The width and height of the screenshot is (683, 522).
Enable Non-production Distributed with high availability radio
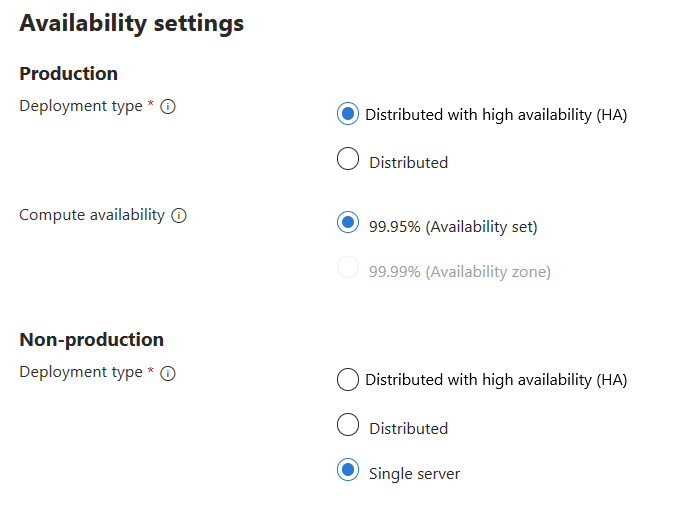click(348, 380)
